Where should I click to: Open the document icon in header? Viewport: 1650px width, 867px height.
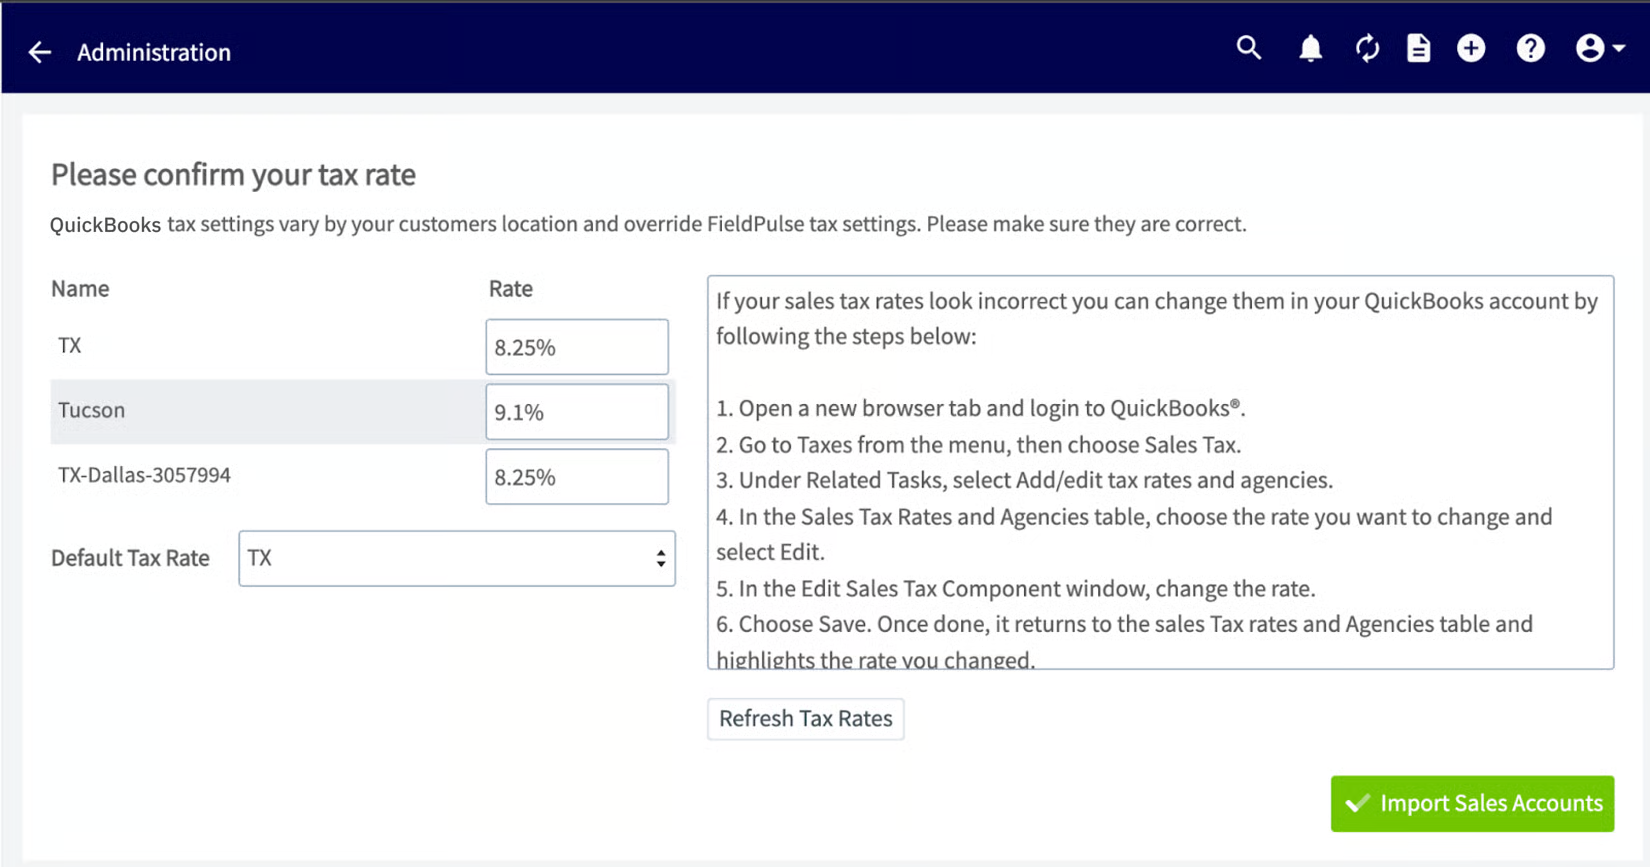click(1418, 48)
